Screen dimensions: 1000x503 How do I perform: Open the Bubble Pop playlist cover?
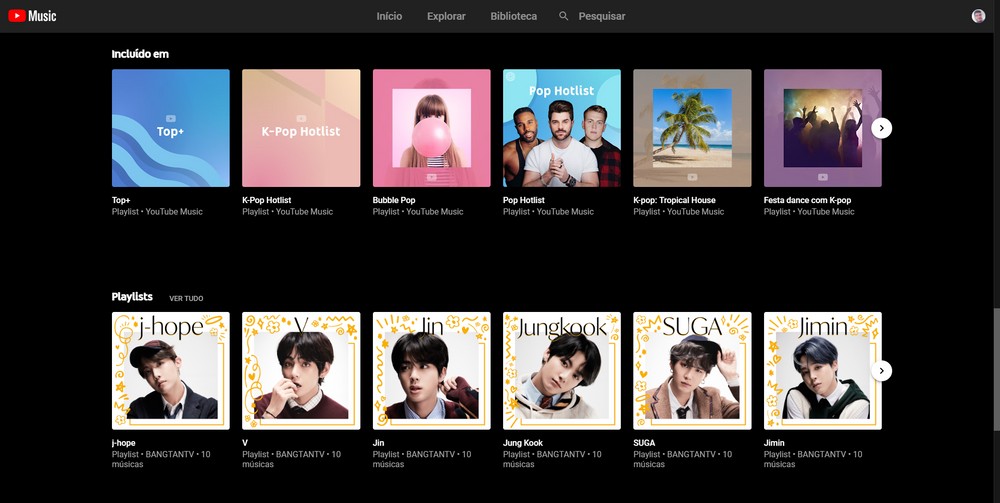tap(432, 128)
